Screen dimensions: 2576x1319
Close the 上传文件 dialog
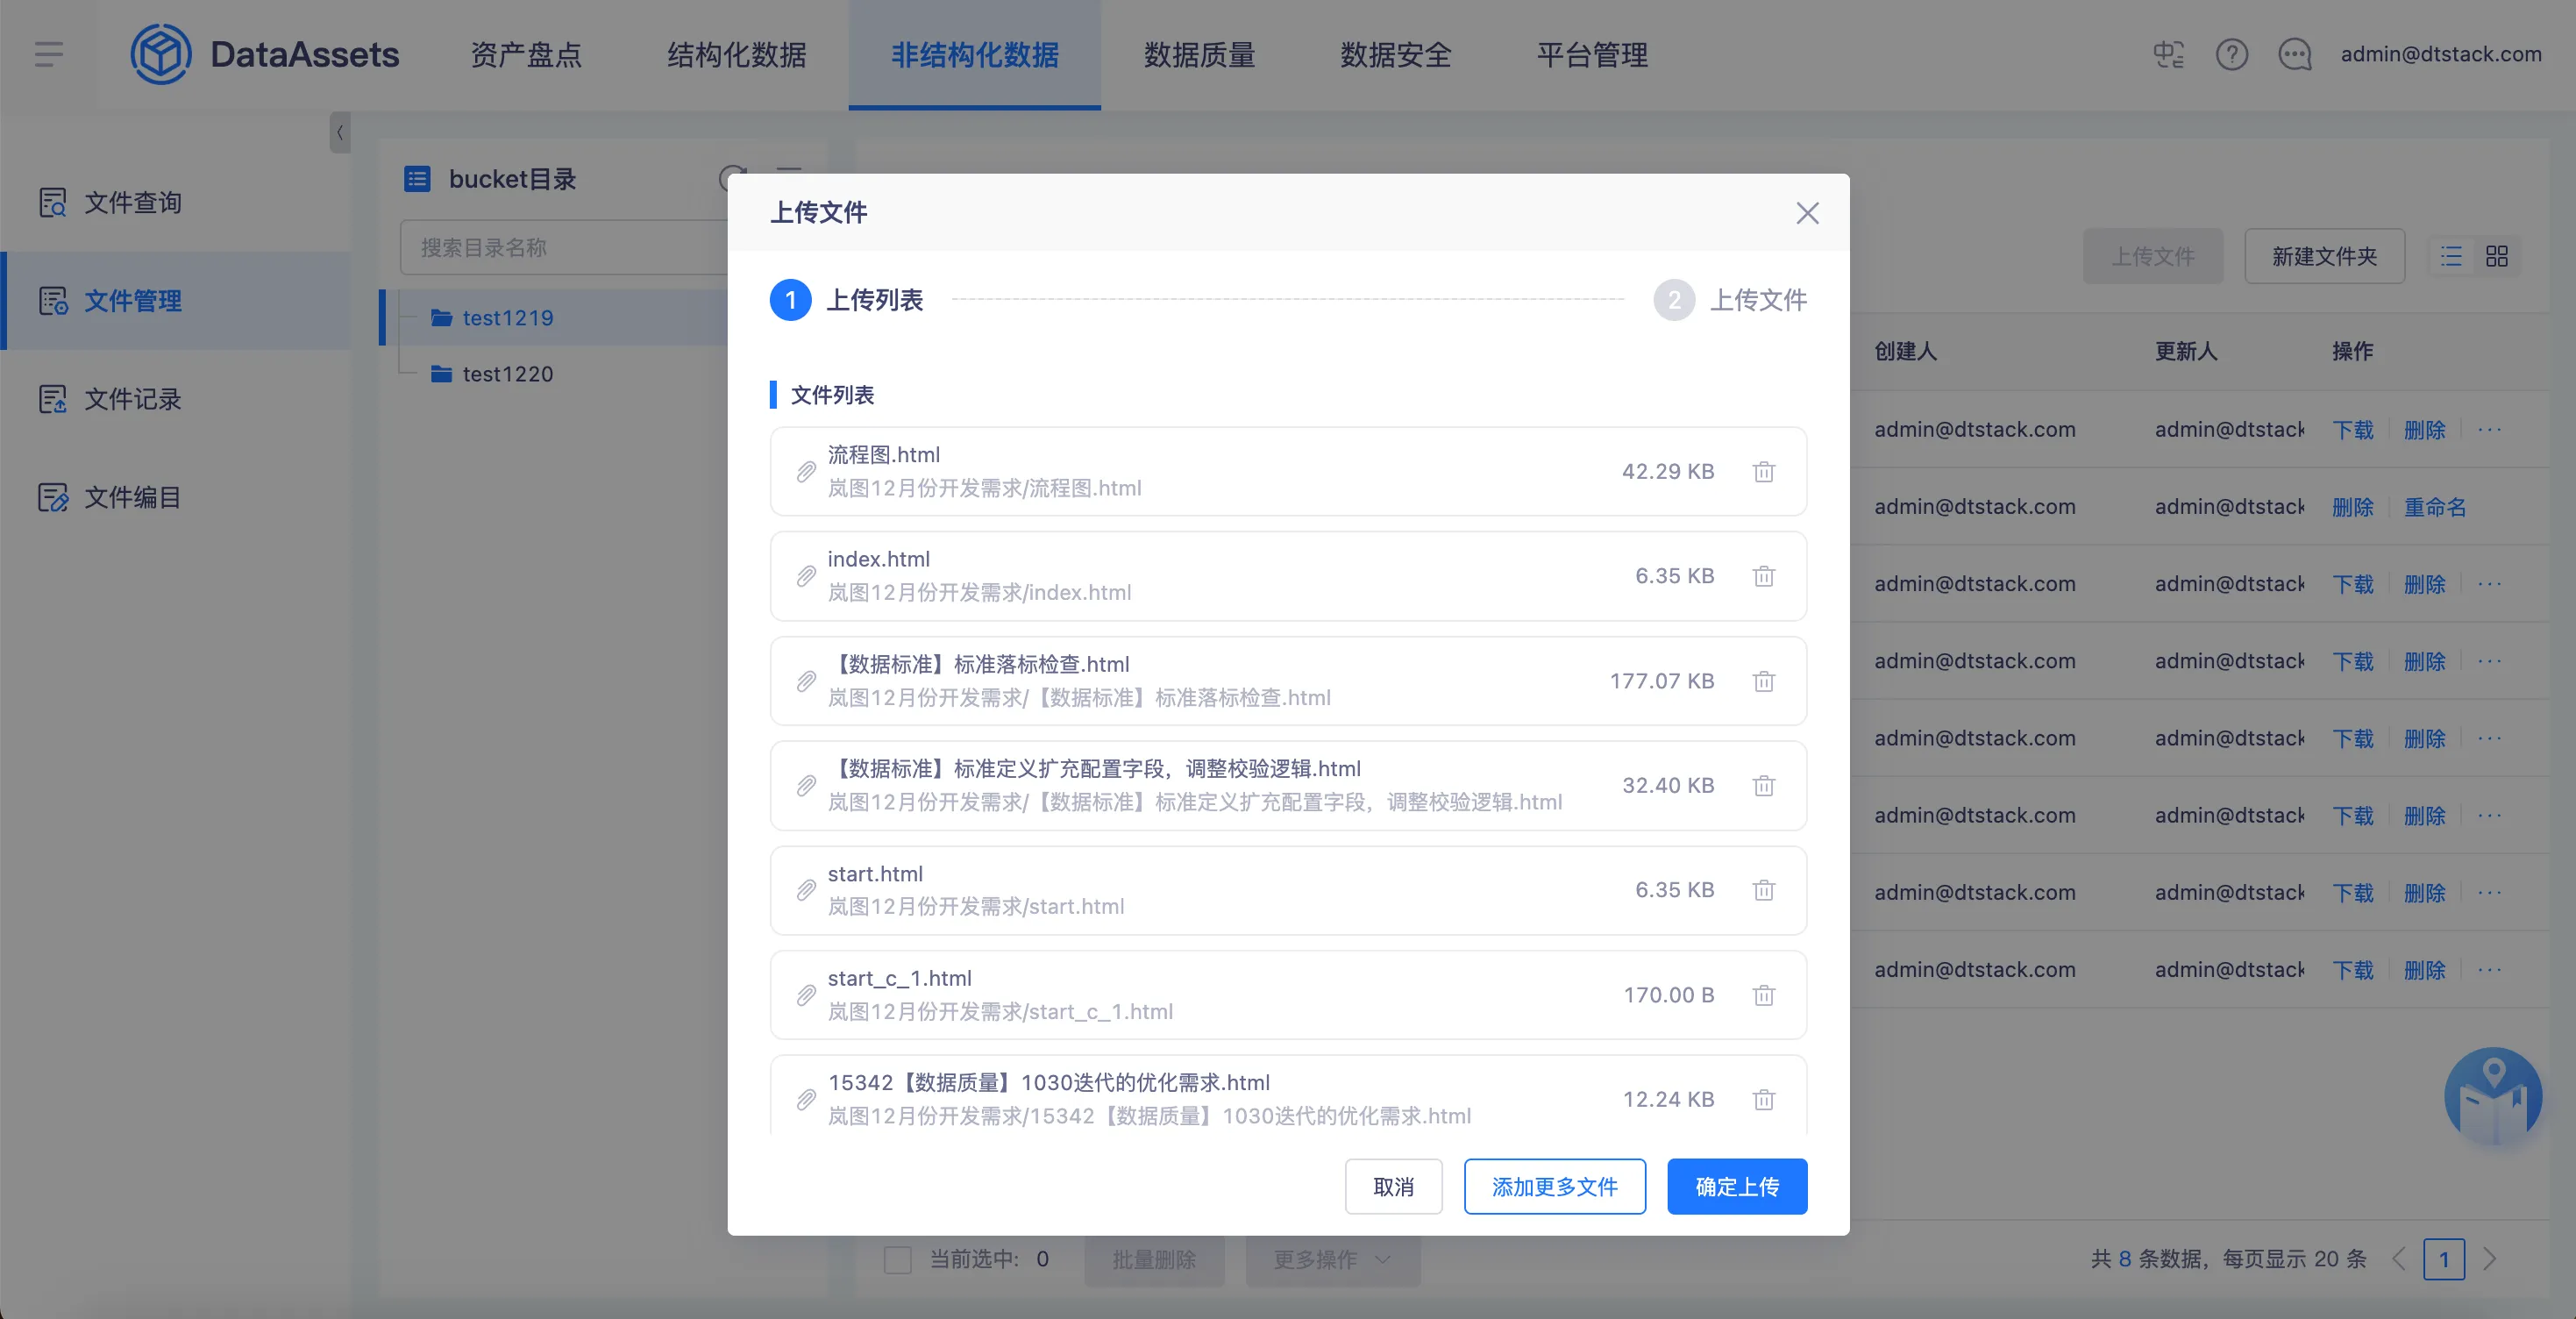(1806, 213)
